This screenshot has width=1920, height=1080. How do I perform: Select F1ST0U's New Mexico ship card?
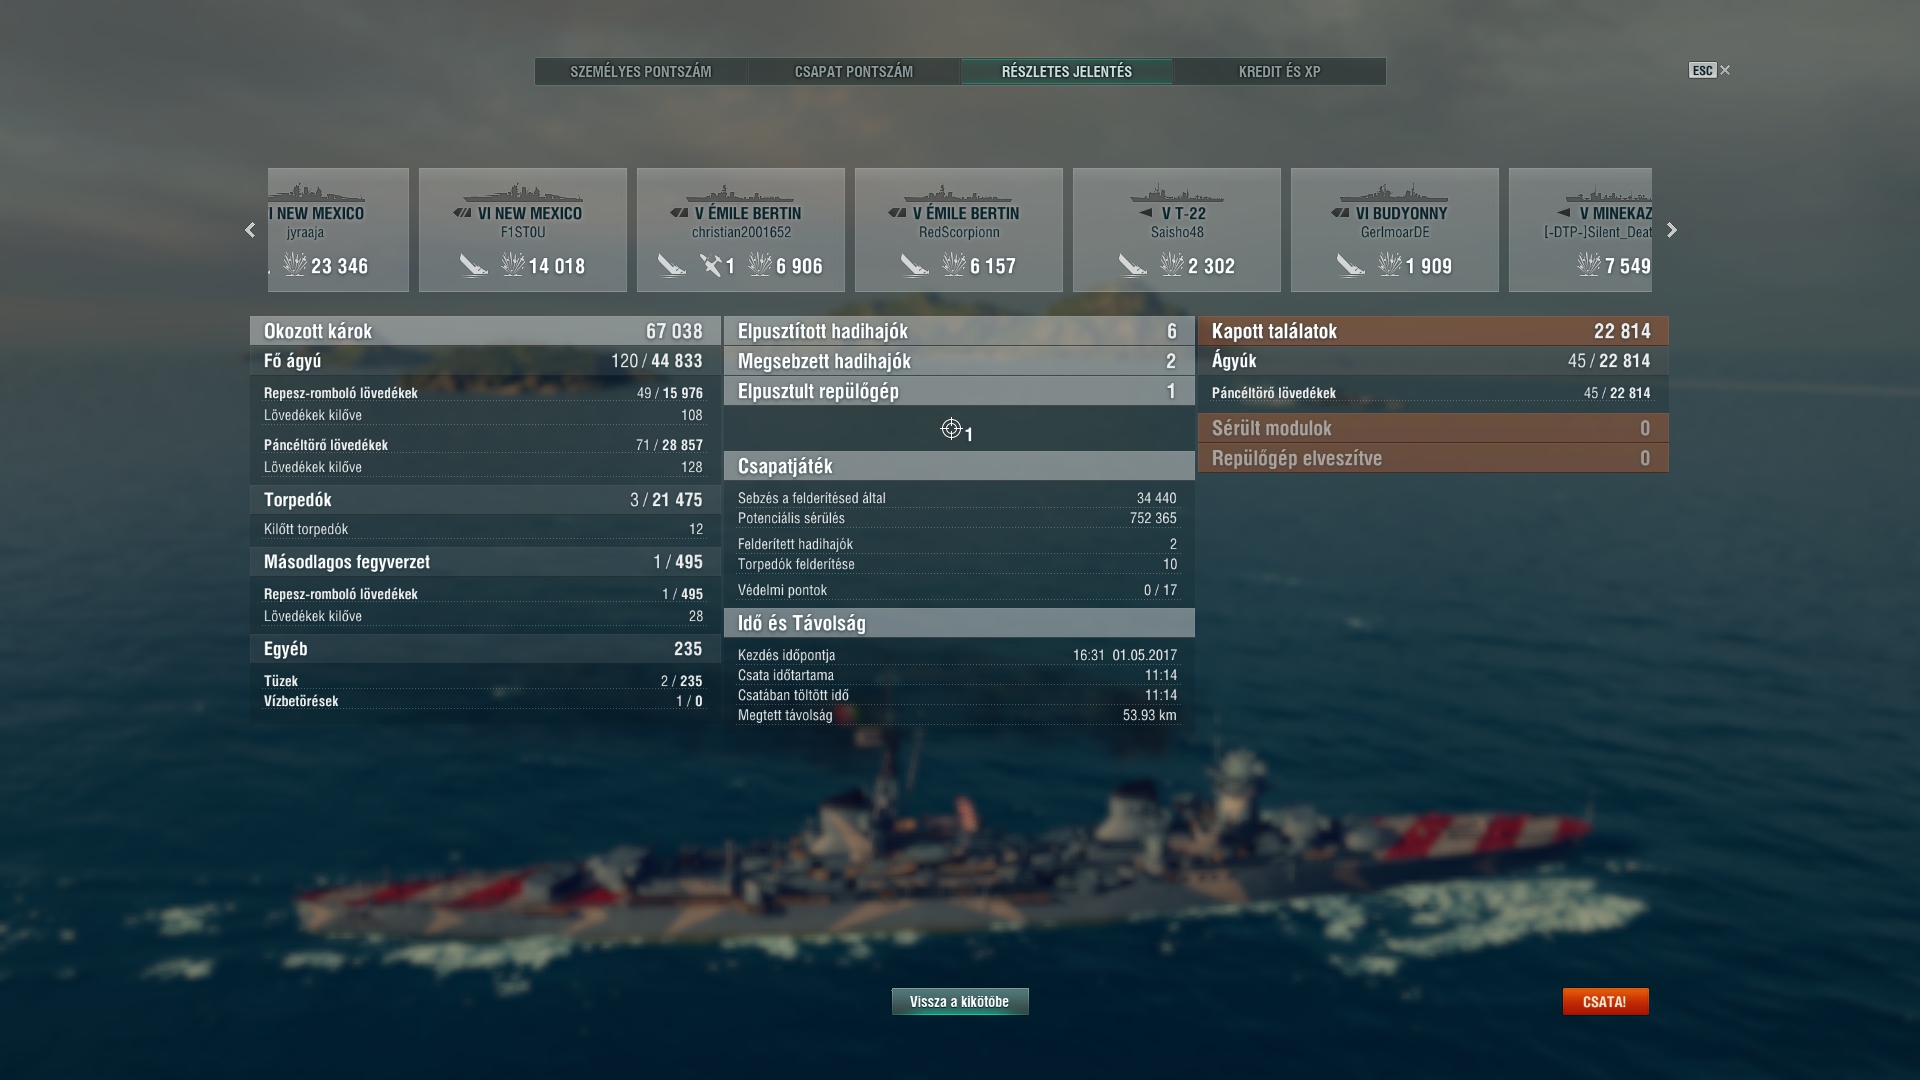click(523, 230)
